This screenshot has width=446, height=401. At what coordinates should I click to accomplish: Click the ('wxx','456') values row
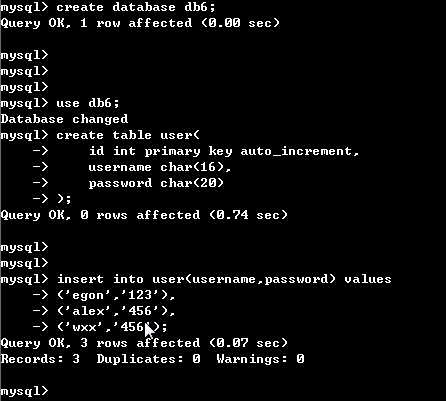point(112,327)
